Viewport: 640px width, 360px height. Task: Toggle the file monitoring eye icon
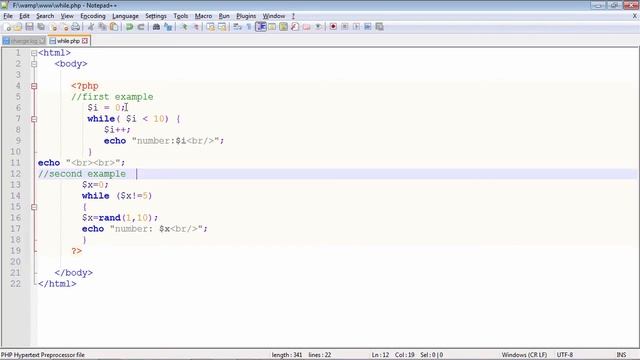(x=318, y=27)
